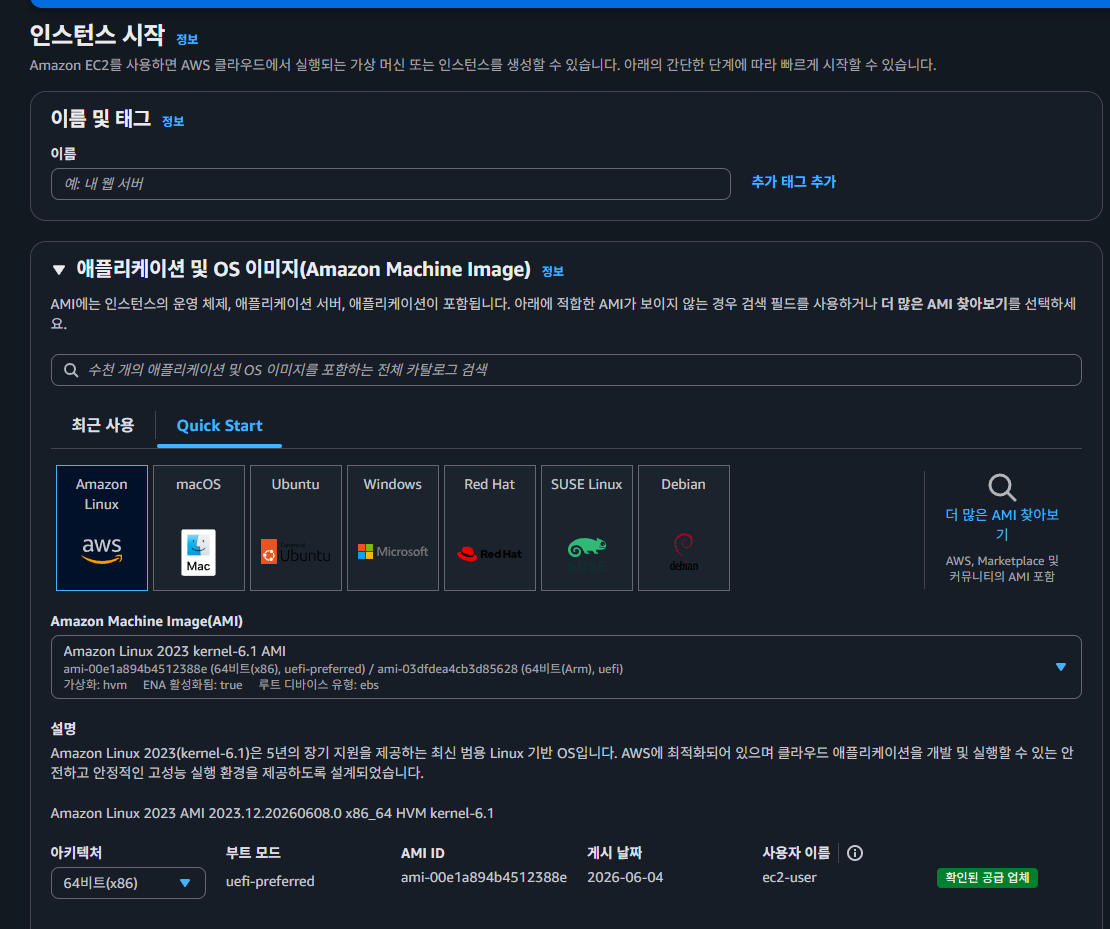The height and width of the screenshot is (929, 1110).
Task: Open 정보 link next to 이름 및 태그
Action: tap(173, 122)
